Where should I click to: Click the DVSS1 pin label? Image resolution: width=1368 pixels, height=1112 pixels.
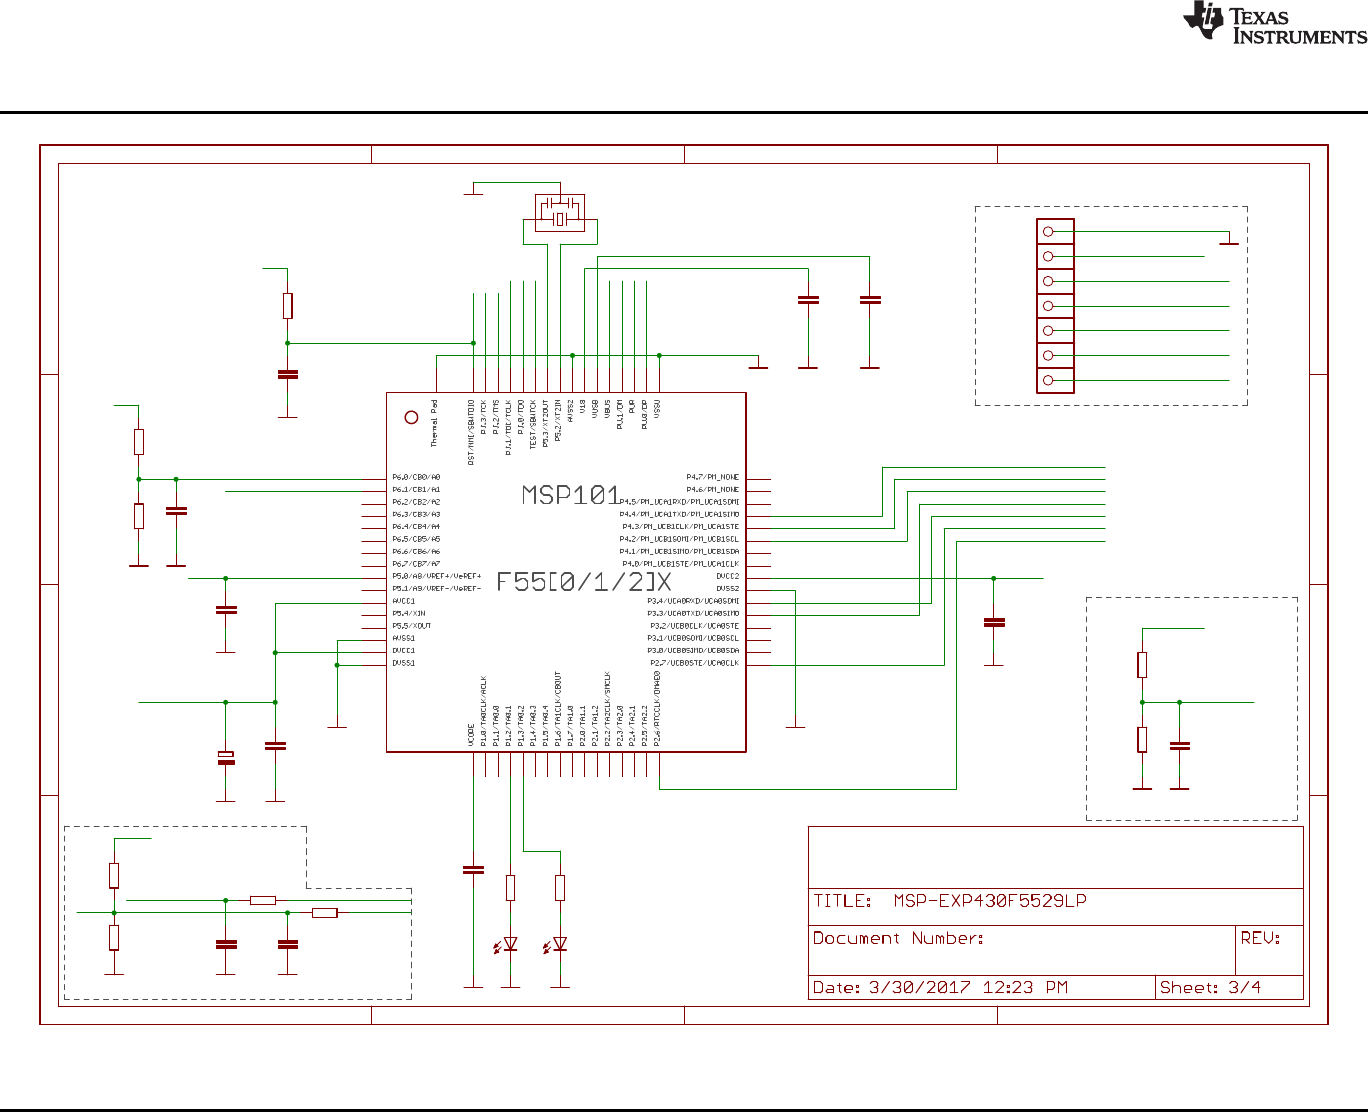coord(404,663)
